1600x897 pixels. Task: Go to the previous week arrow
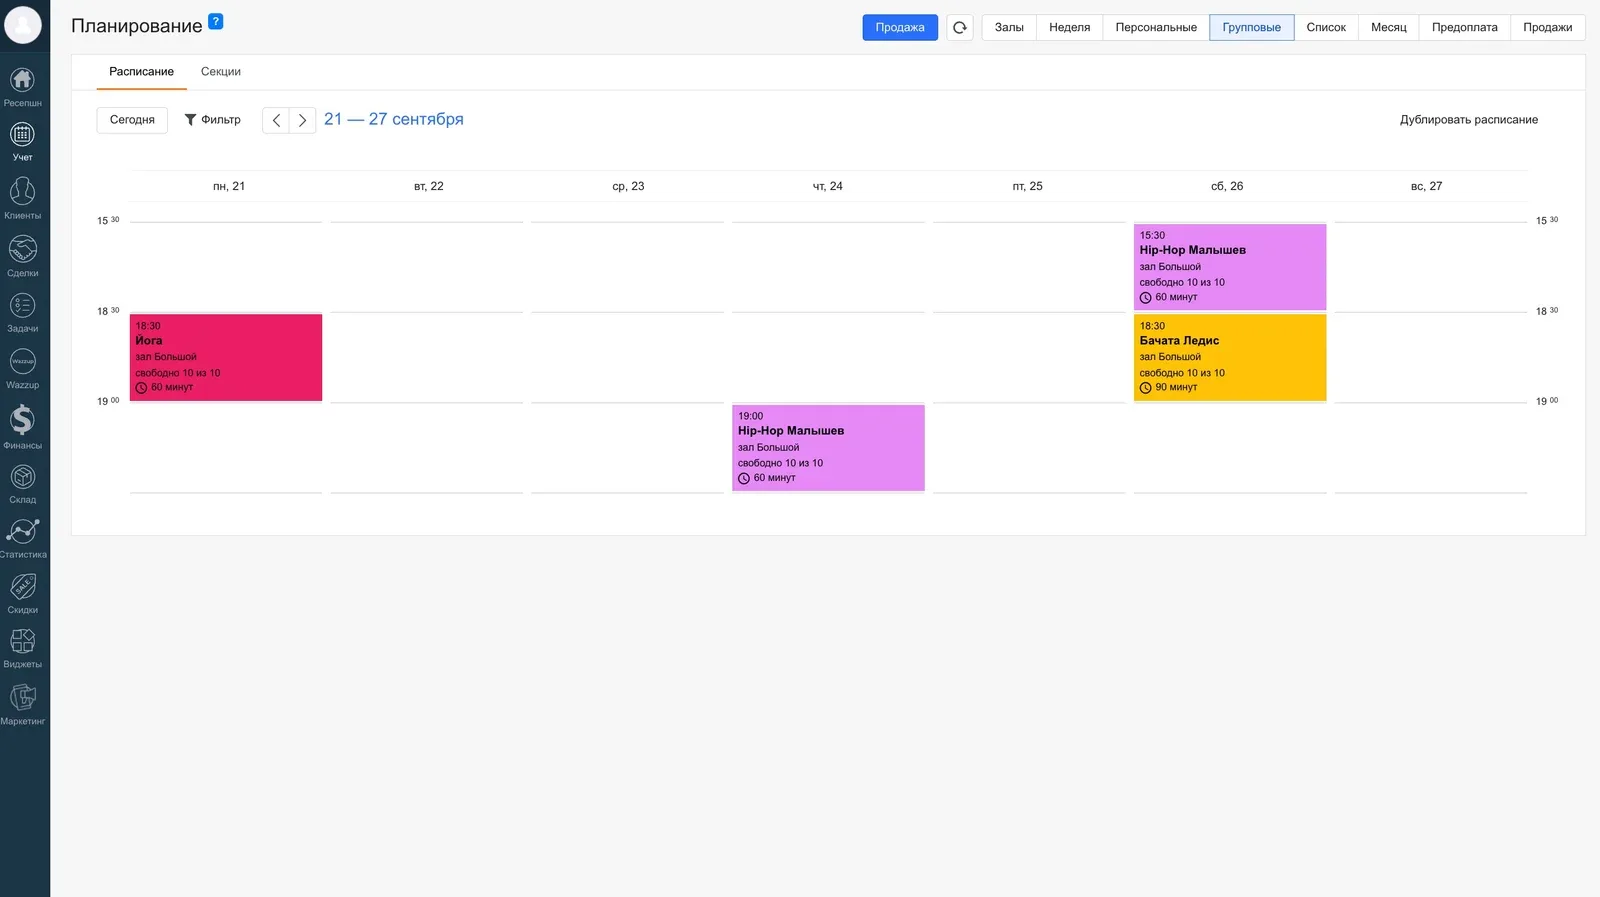point(276,120)
